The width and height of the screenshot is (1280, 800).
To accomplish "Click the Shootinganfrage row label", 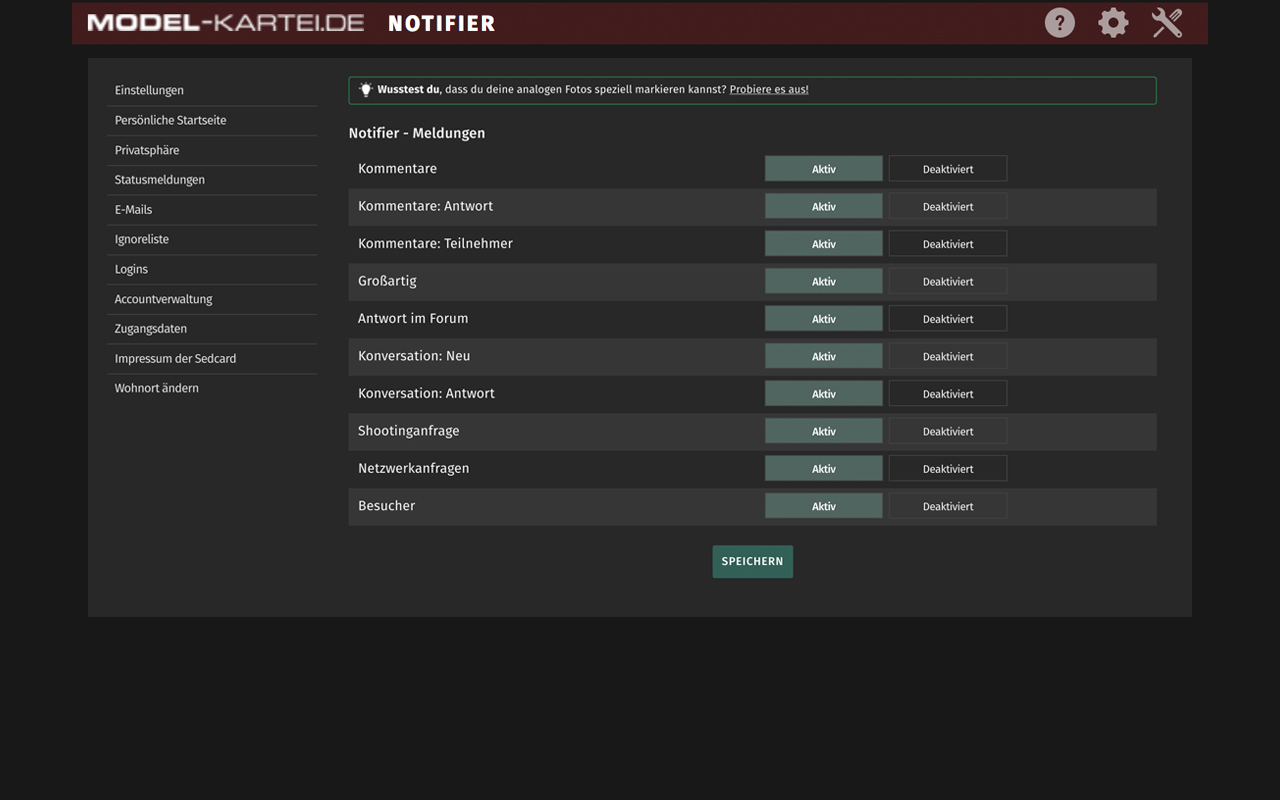I will 409,431.
